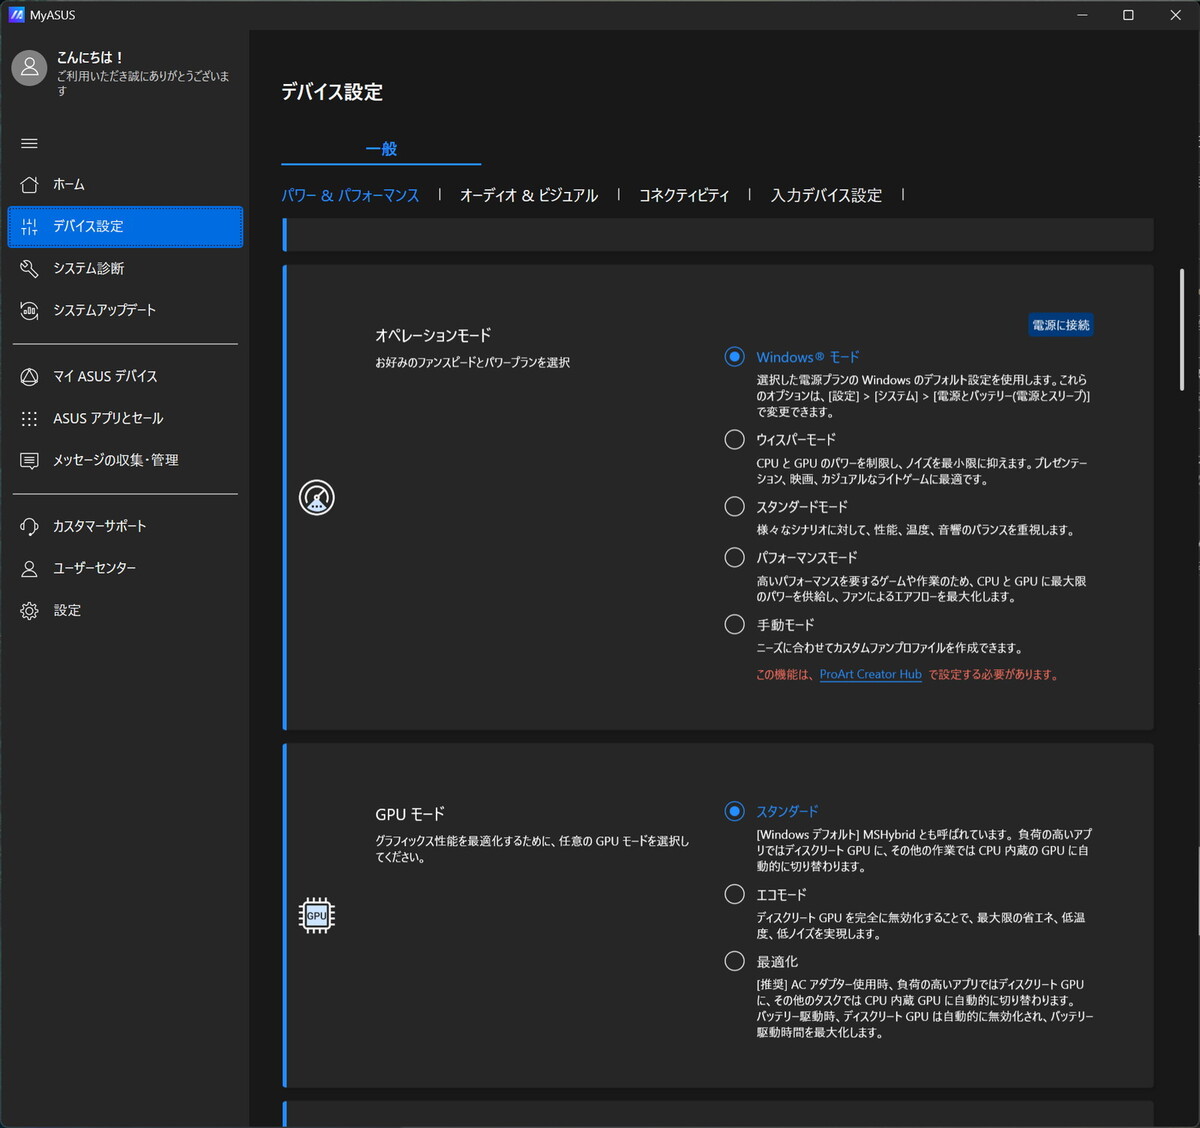The width and height of the screenshot is (1200, 1128).
Task: Click the update icon beside システムアップデート
Action: tap(29, 310)
